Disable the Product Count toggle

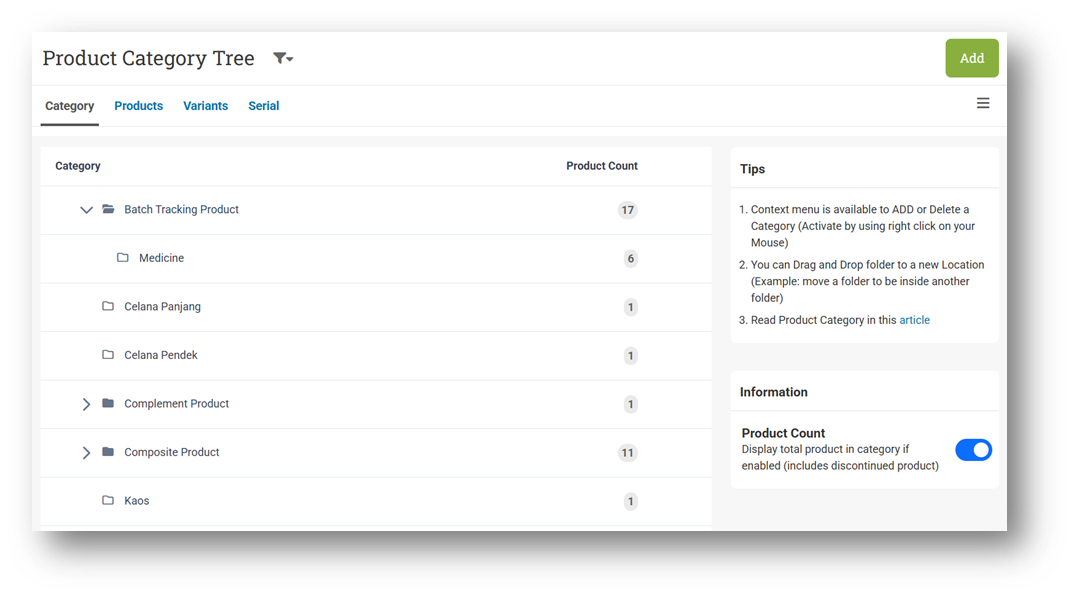(973, 450)
